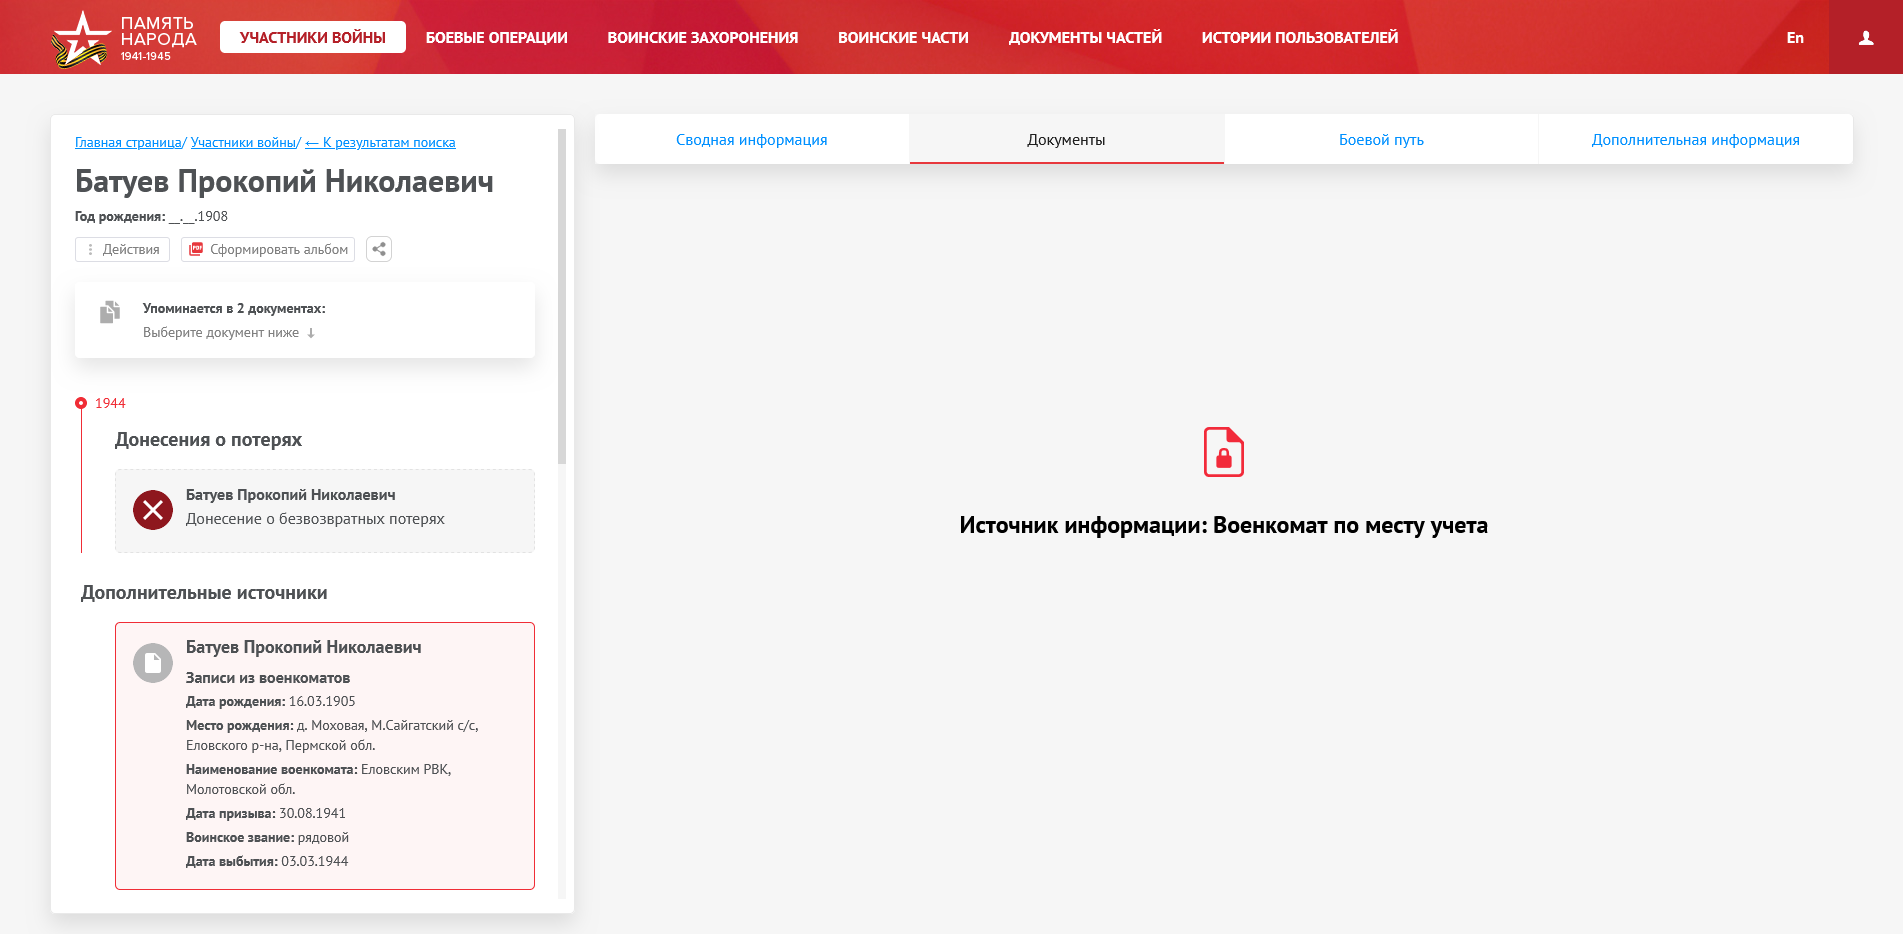Switch to Сводная информация tab
This screenshot has height=934, width=1903.
point(752,139)
